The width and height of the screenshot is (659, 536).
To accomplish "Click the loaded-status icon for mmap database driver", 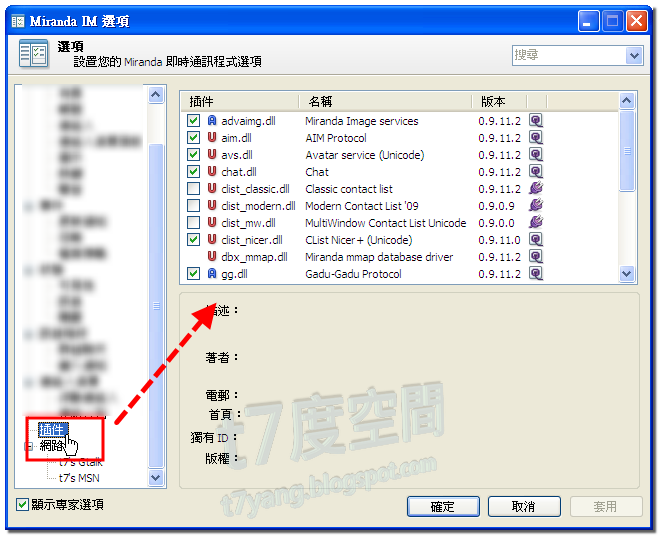I will pyautogui.click(x=536, y=256).
